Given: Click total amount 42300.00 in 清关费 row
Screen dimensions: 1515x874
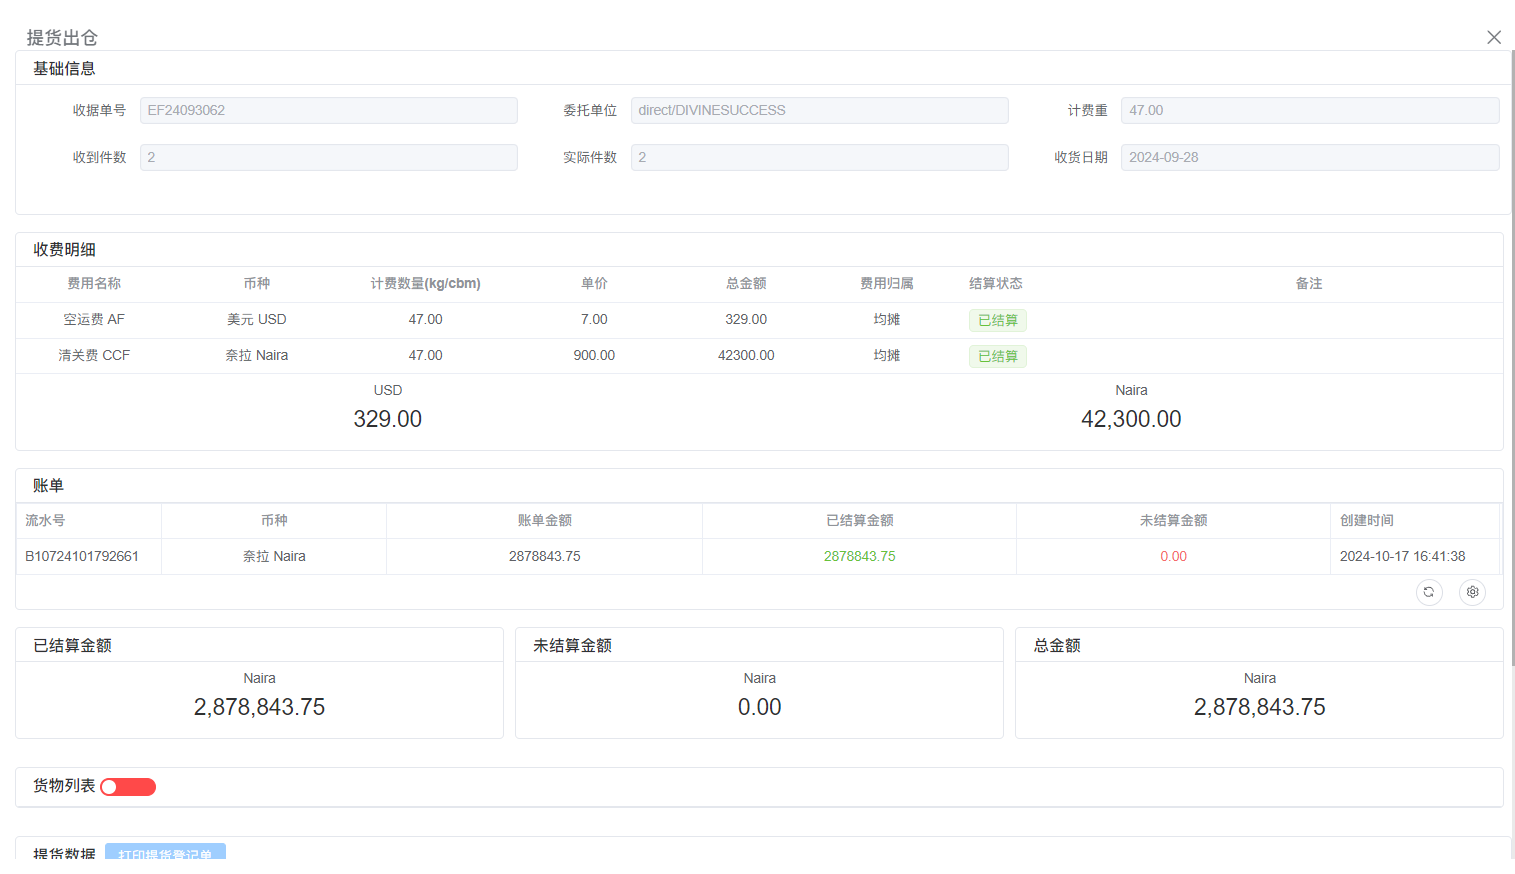Looking at the screenshot, I should tap(746, 355).
